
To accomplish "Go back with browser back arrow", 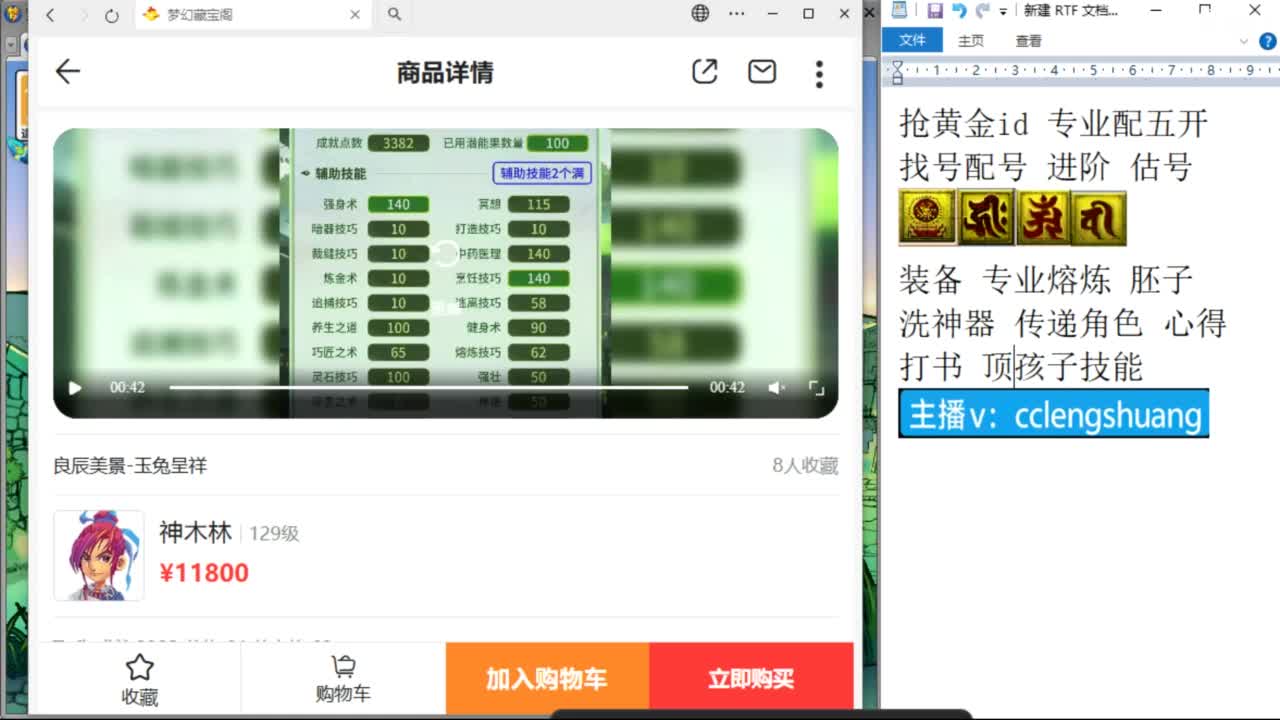I will (50, 15).
